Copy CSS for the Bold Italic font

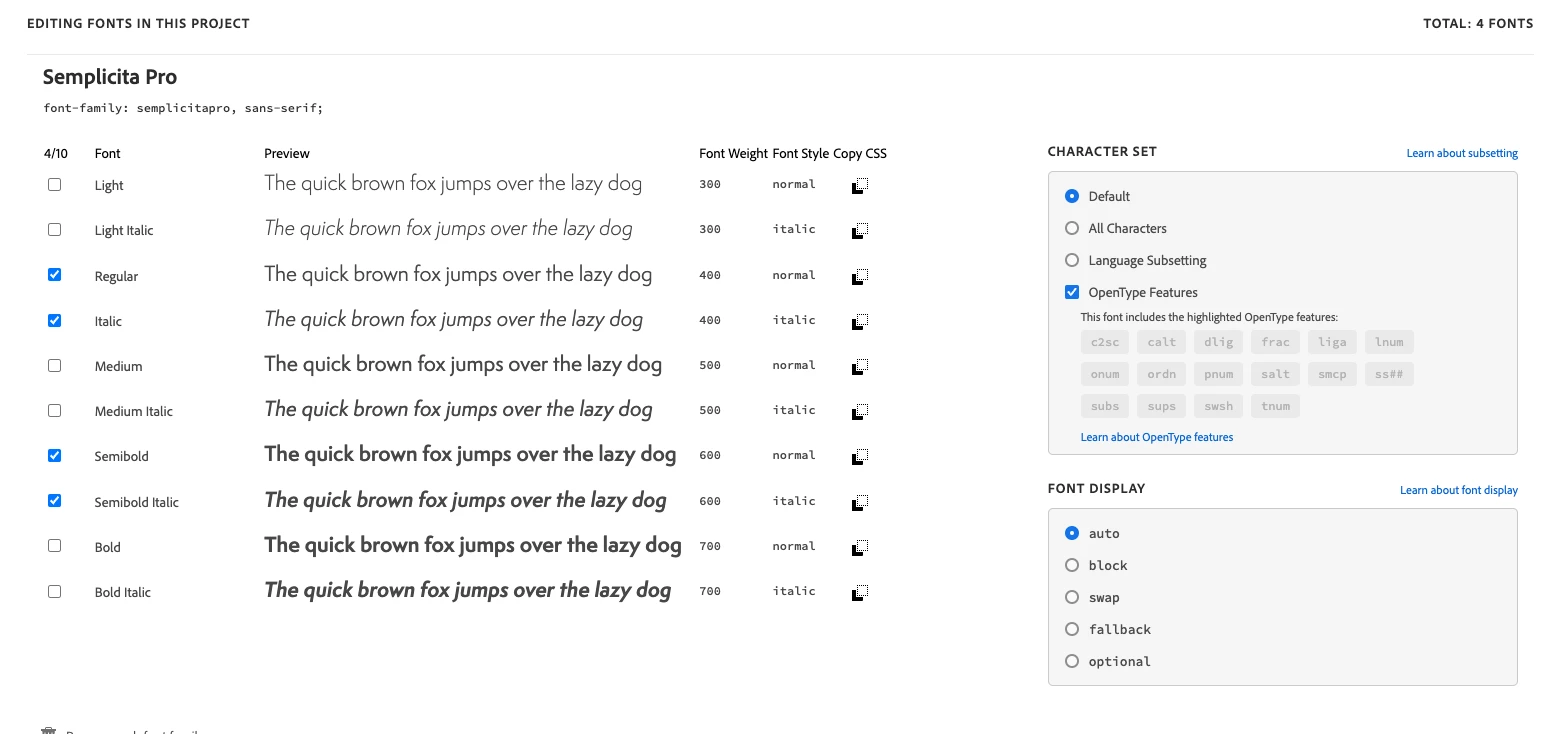(x=860, y=592)
